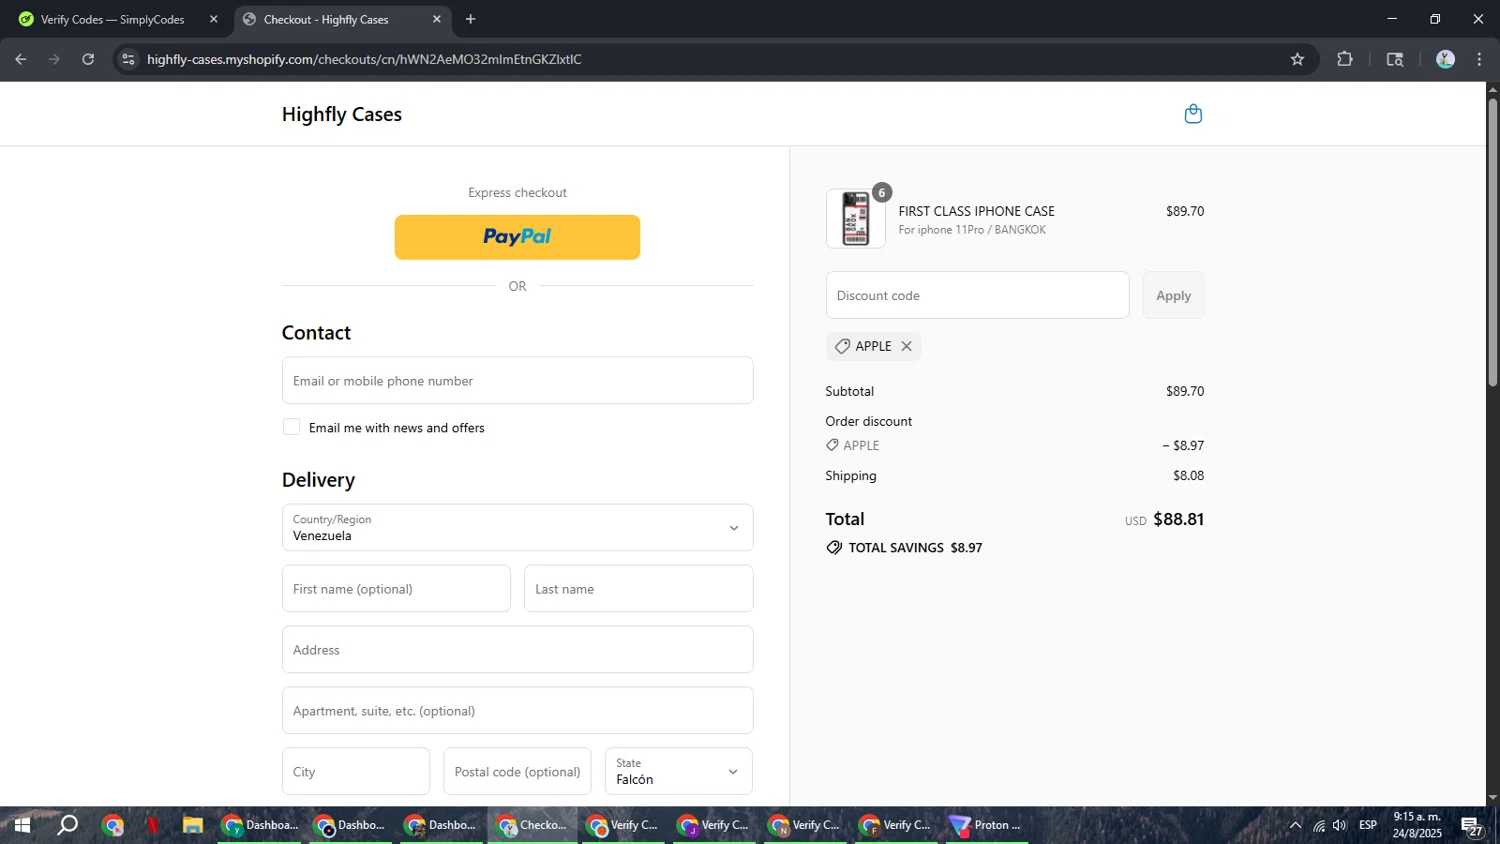Enable Email me with news and offers
Screen dimensions: 1500x844
click(291, 427)
